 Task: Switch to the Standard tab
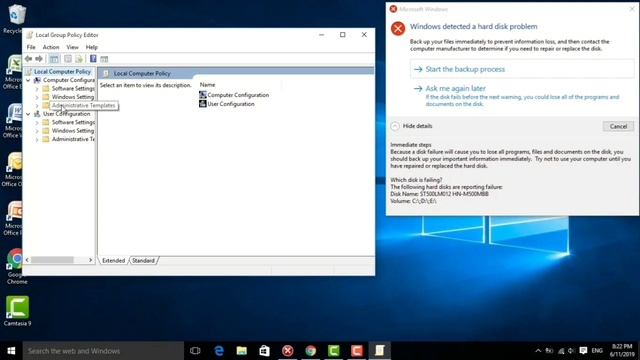(143, 260)
